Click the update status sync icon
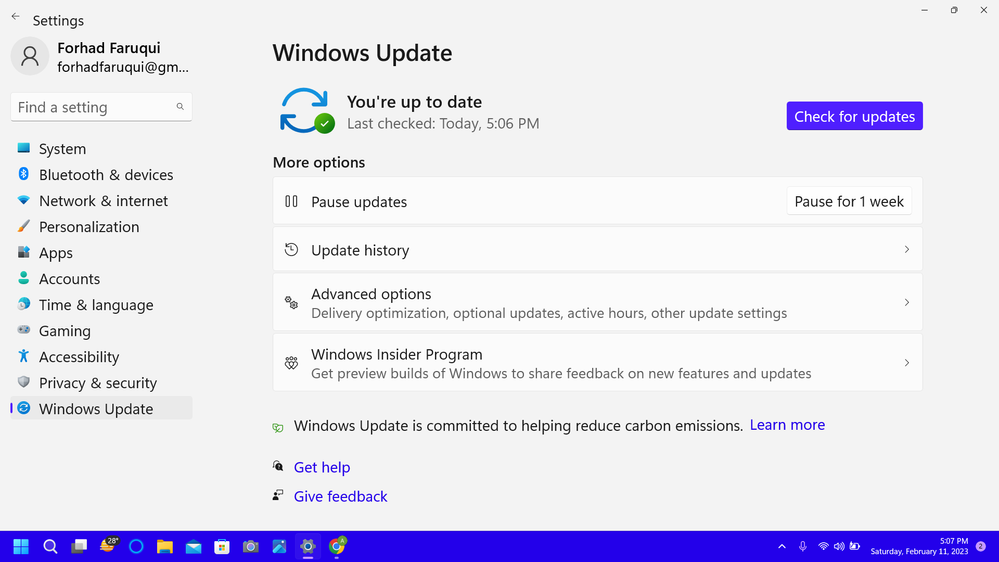 (306, 111)
